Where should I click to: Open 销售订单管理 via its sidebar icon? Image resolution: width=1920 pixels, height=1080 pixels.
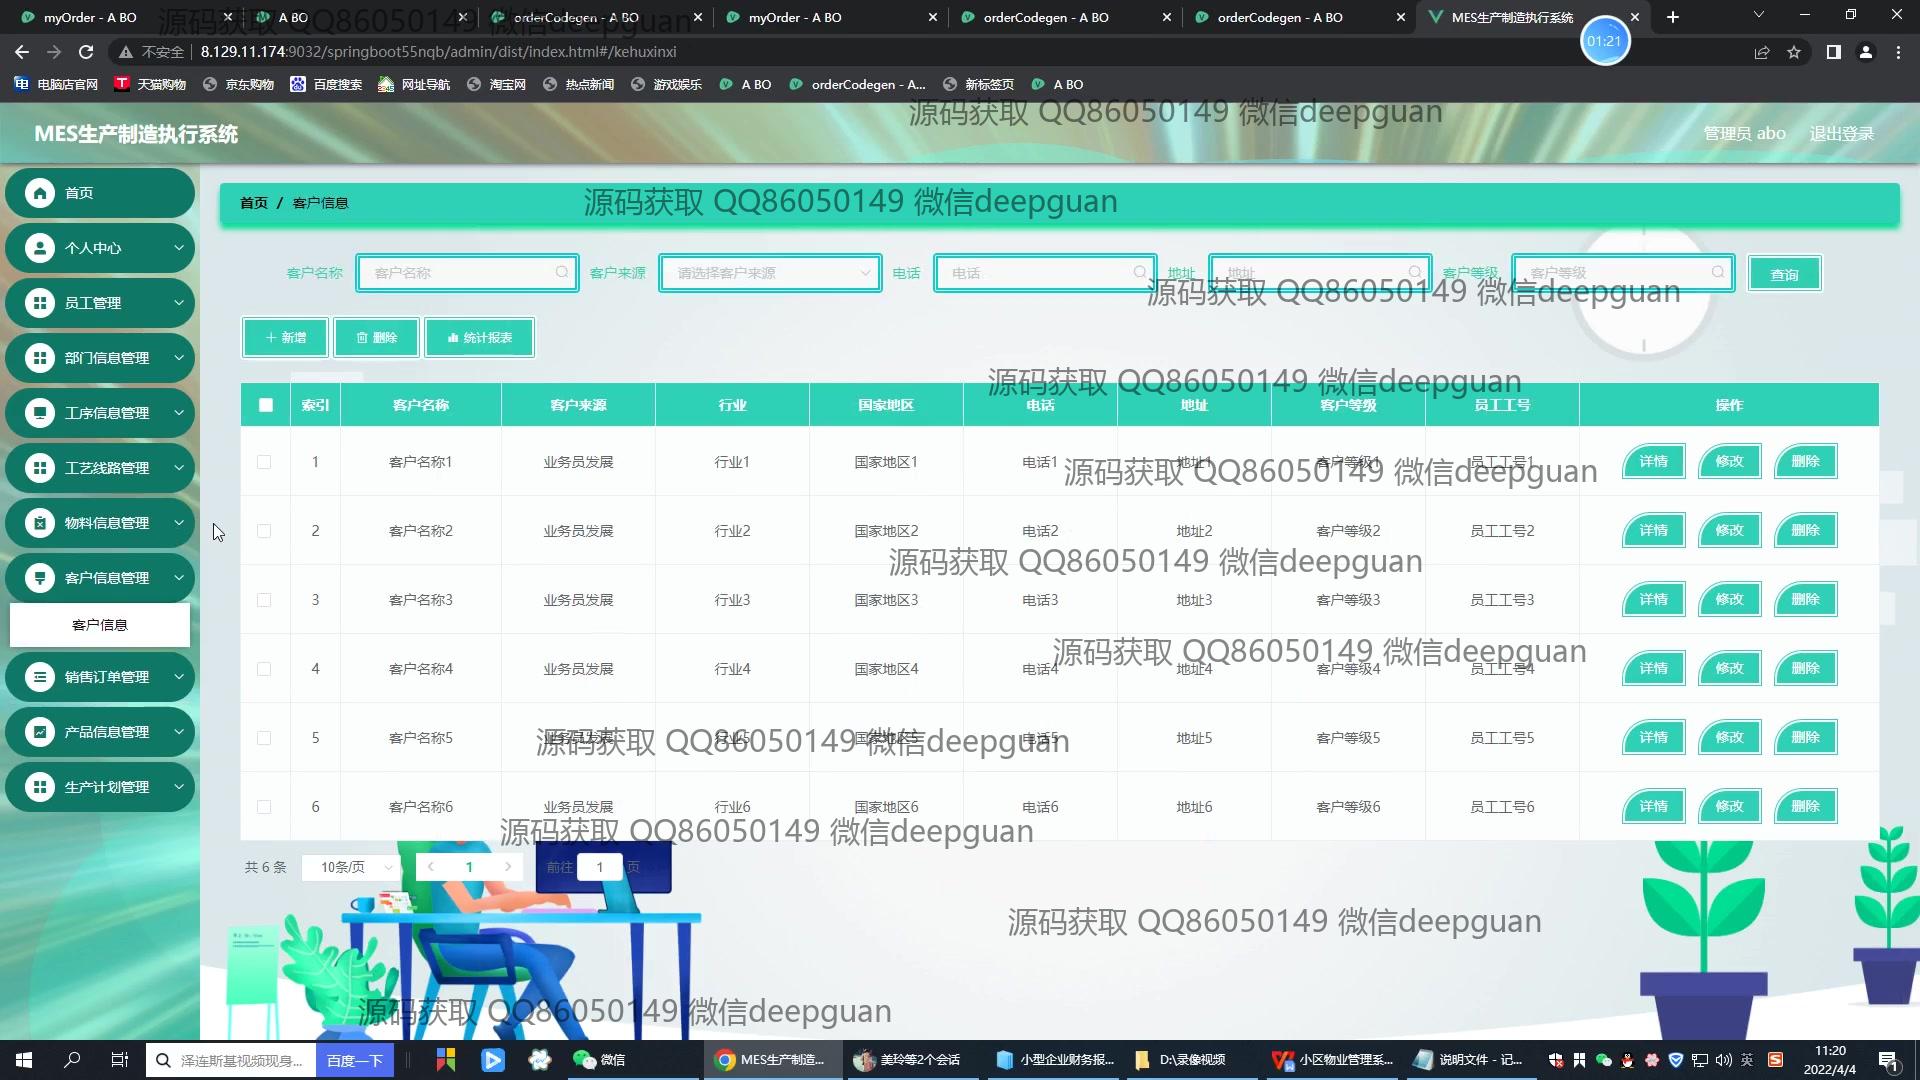coord(40,677)
